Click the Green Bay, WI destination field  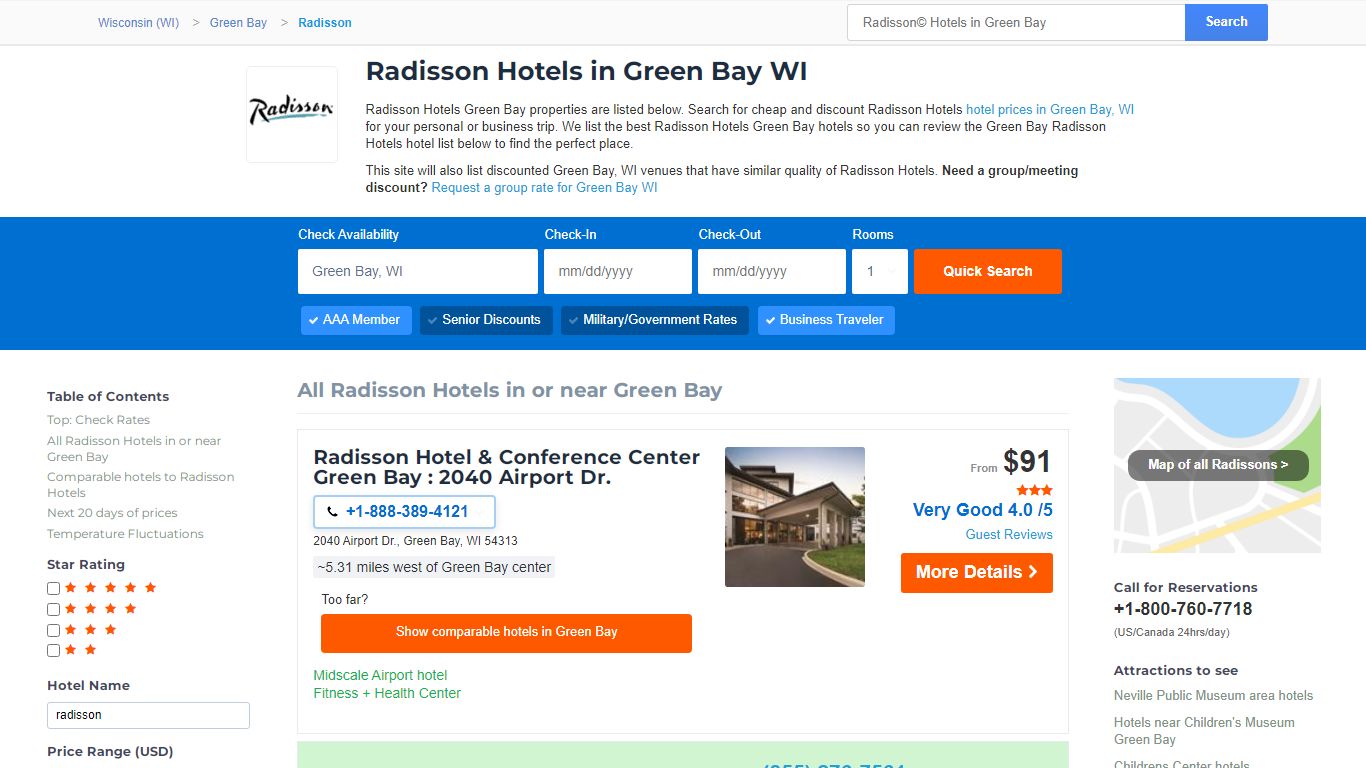pos(418,271)
